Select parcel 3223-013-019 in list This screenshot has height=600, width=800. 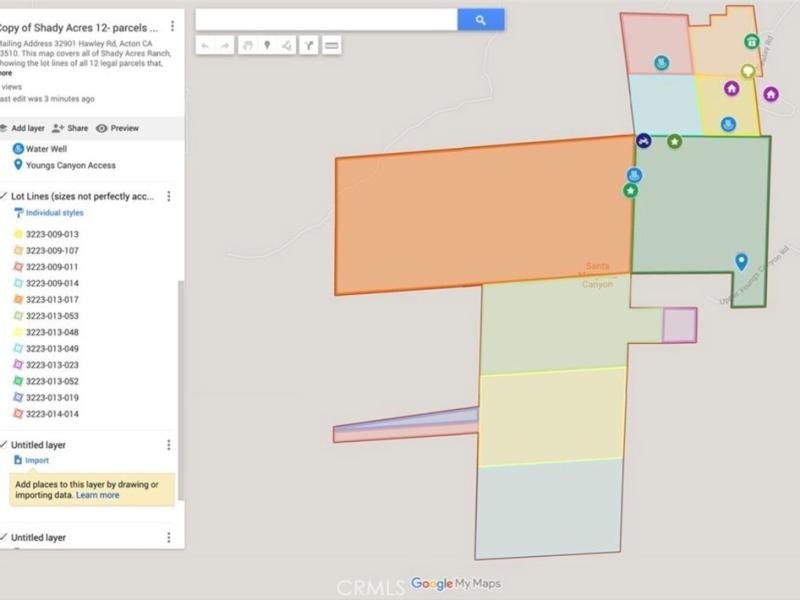(46, 397)
